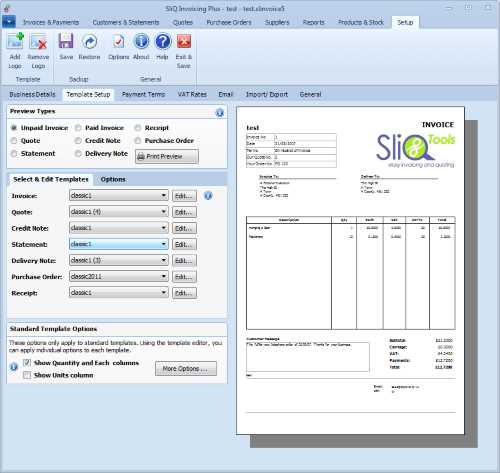Viewport: 500px width, 473px height.
Task: Click info icon in Preview Types header
Action: 219,113
